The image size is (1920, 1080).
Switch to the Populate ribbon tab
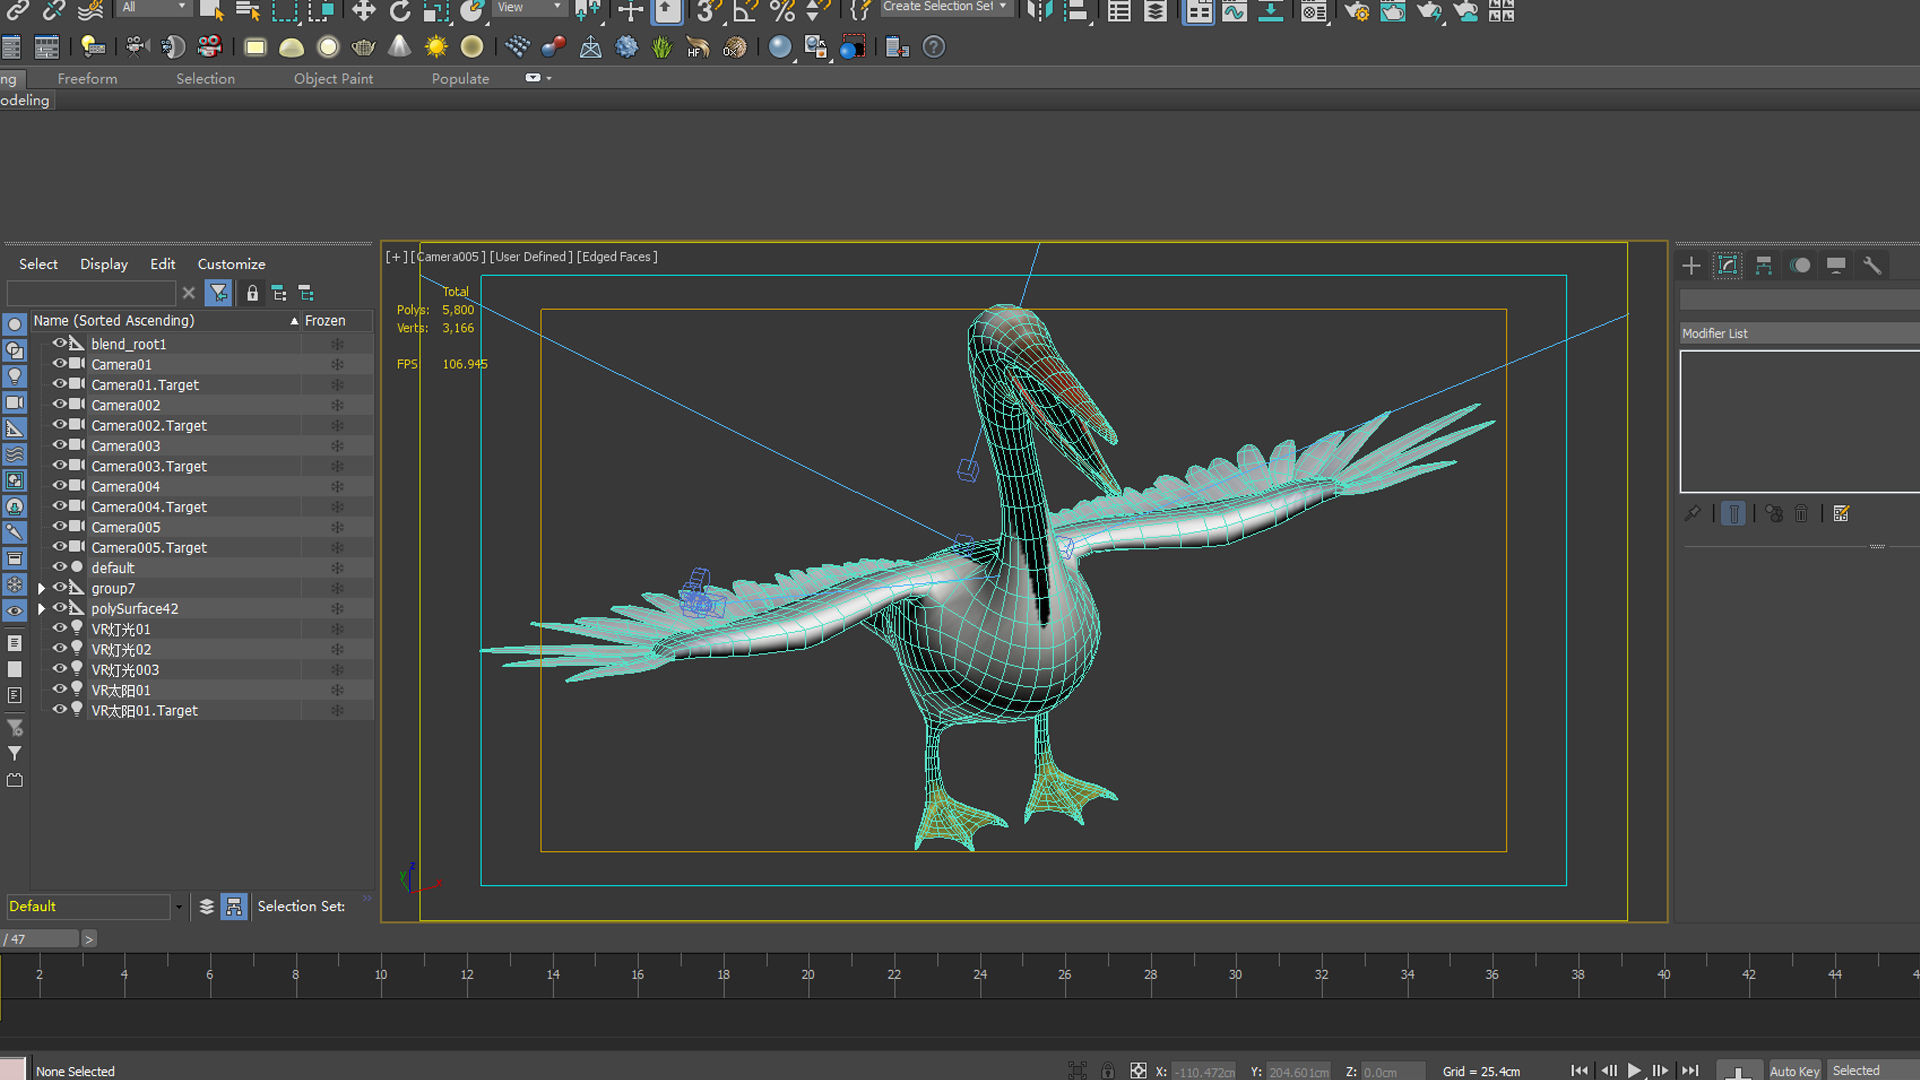click(460, 78)
